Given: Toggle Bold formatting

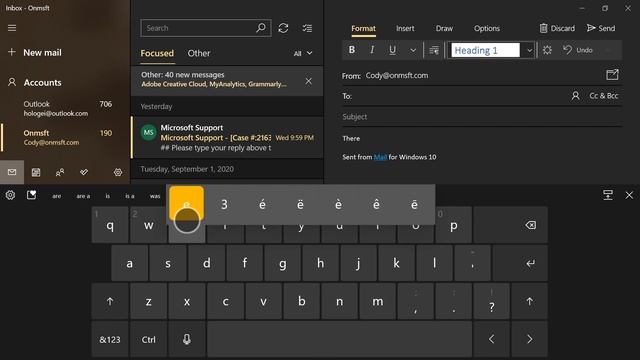Looking at the screenshot, I should (351, 50).
